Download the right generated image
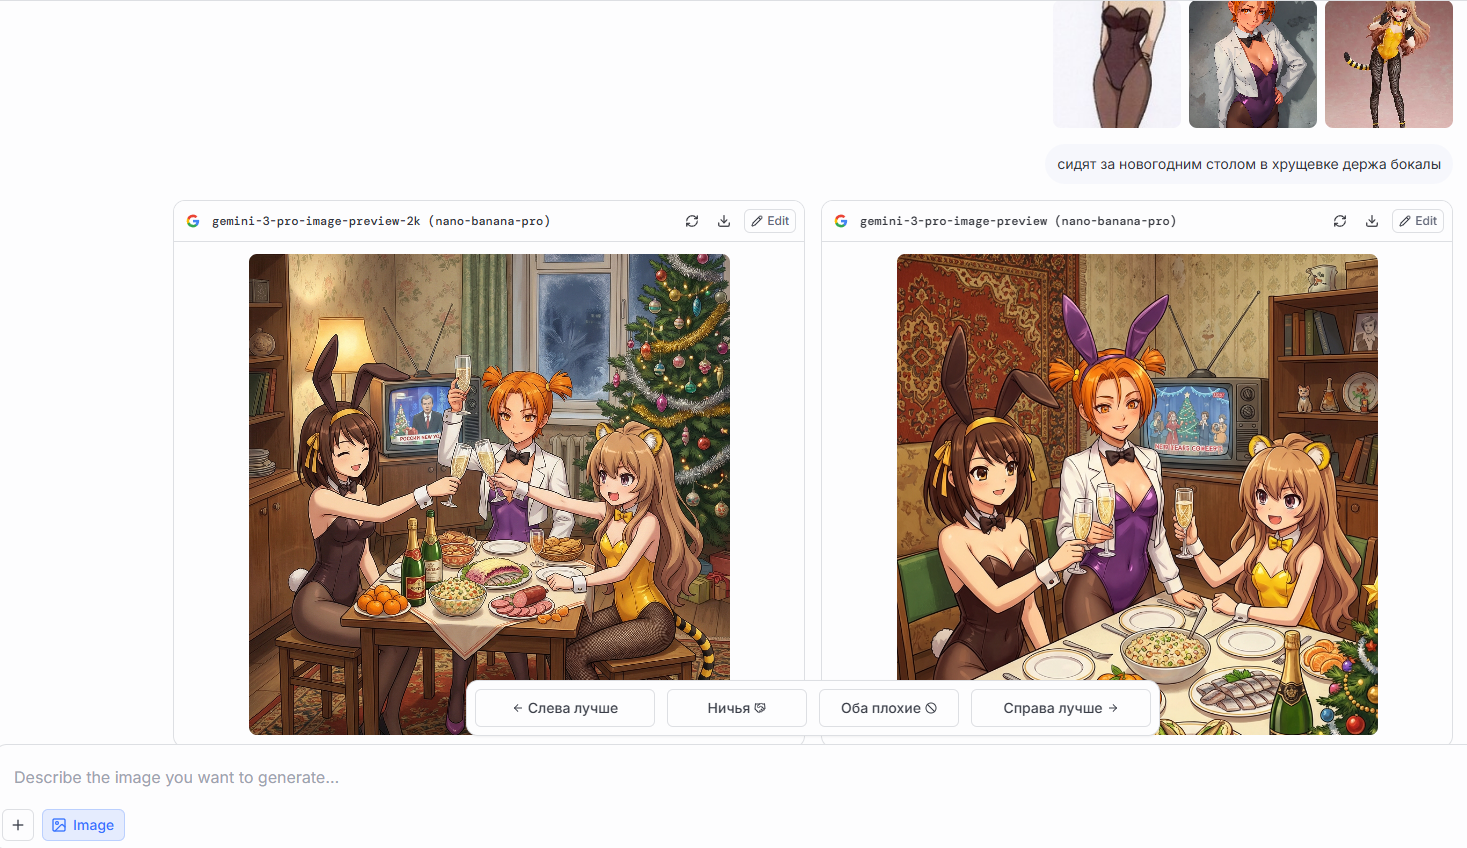The height and width of the screenshot is (848, 1467). 1372,221
